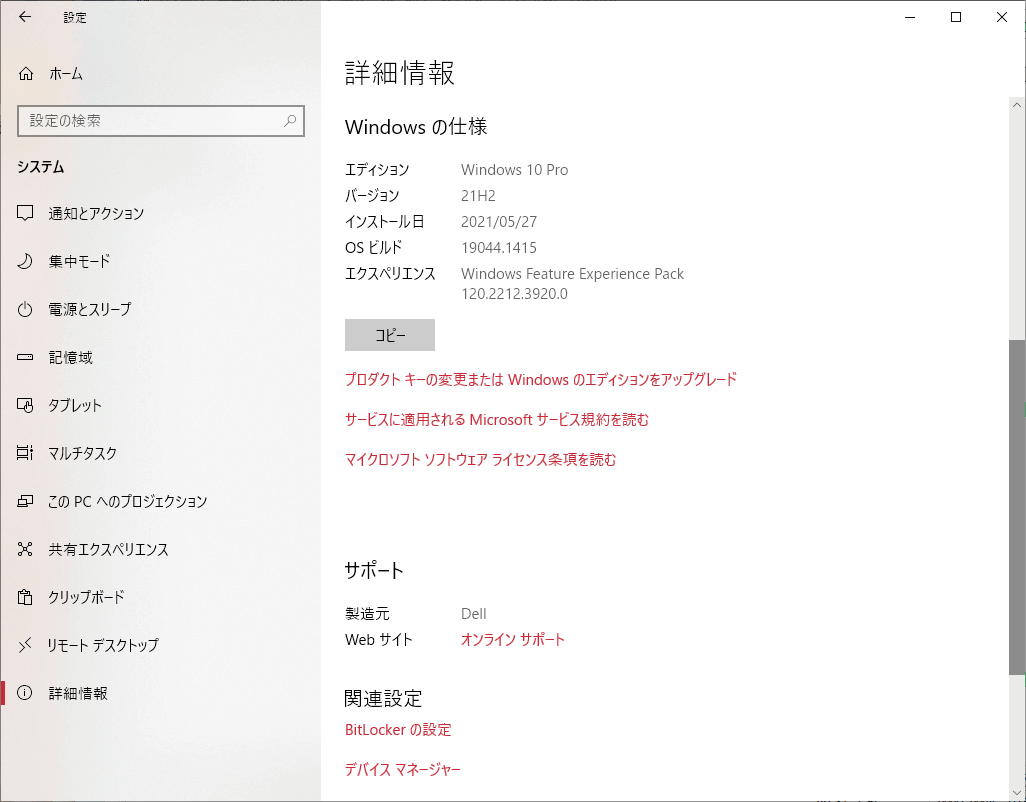This screenshot has height=802, width=1026.
Task: Open マルチタスク settings
Action: pyautogui.click(x=160, y=453)
